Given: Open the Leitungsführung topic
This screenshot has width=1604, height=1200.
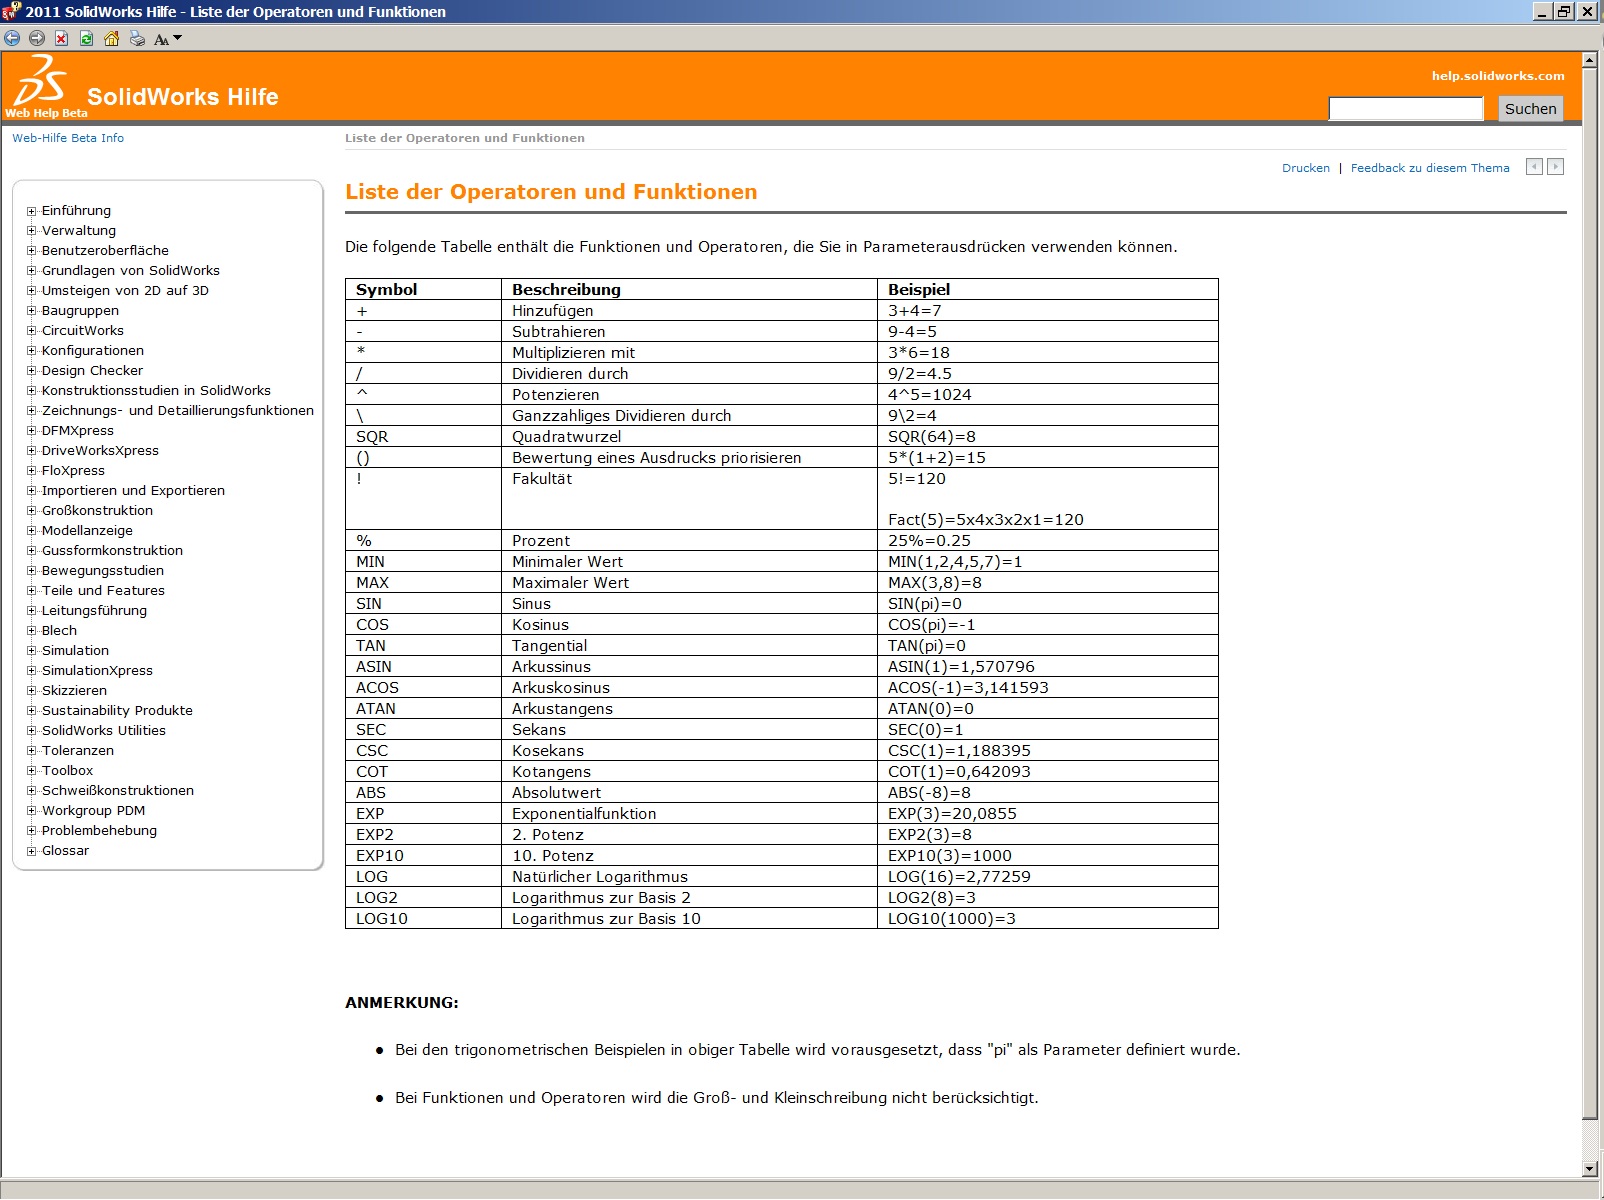Looking at the screenshot, I should [94, 611].
